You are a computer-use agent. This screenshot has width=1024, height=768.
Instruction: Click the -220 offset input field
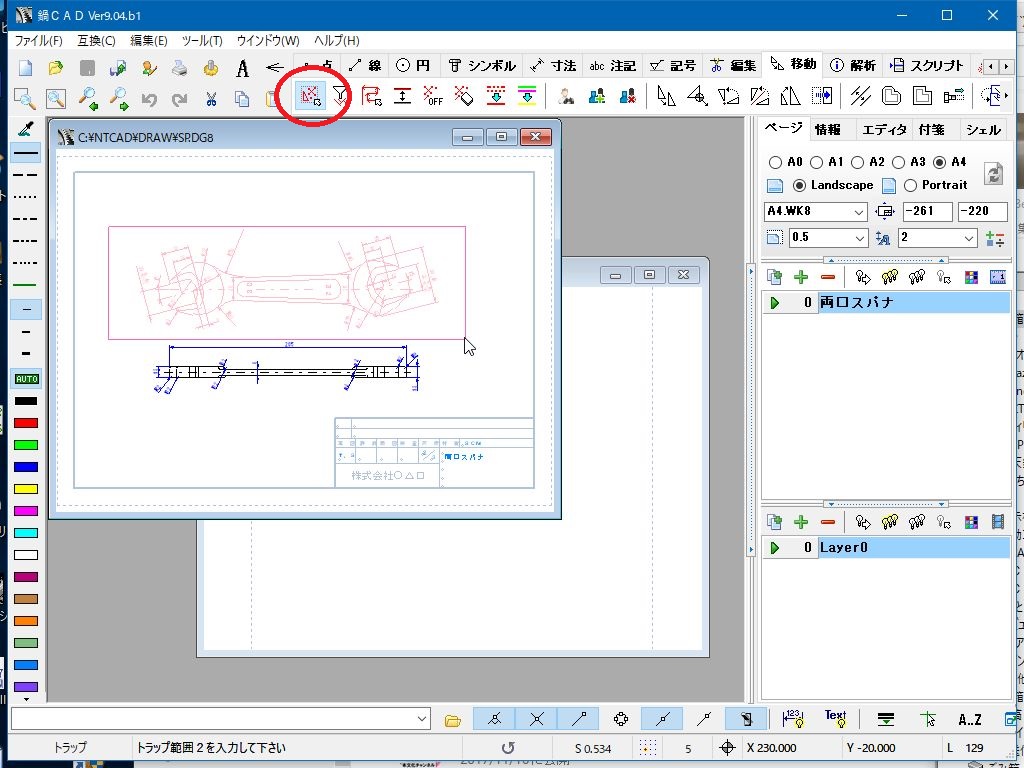click(x=982, y=211)
